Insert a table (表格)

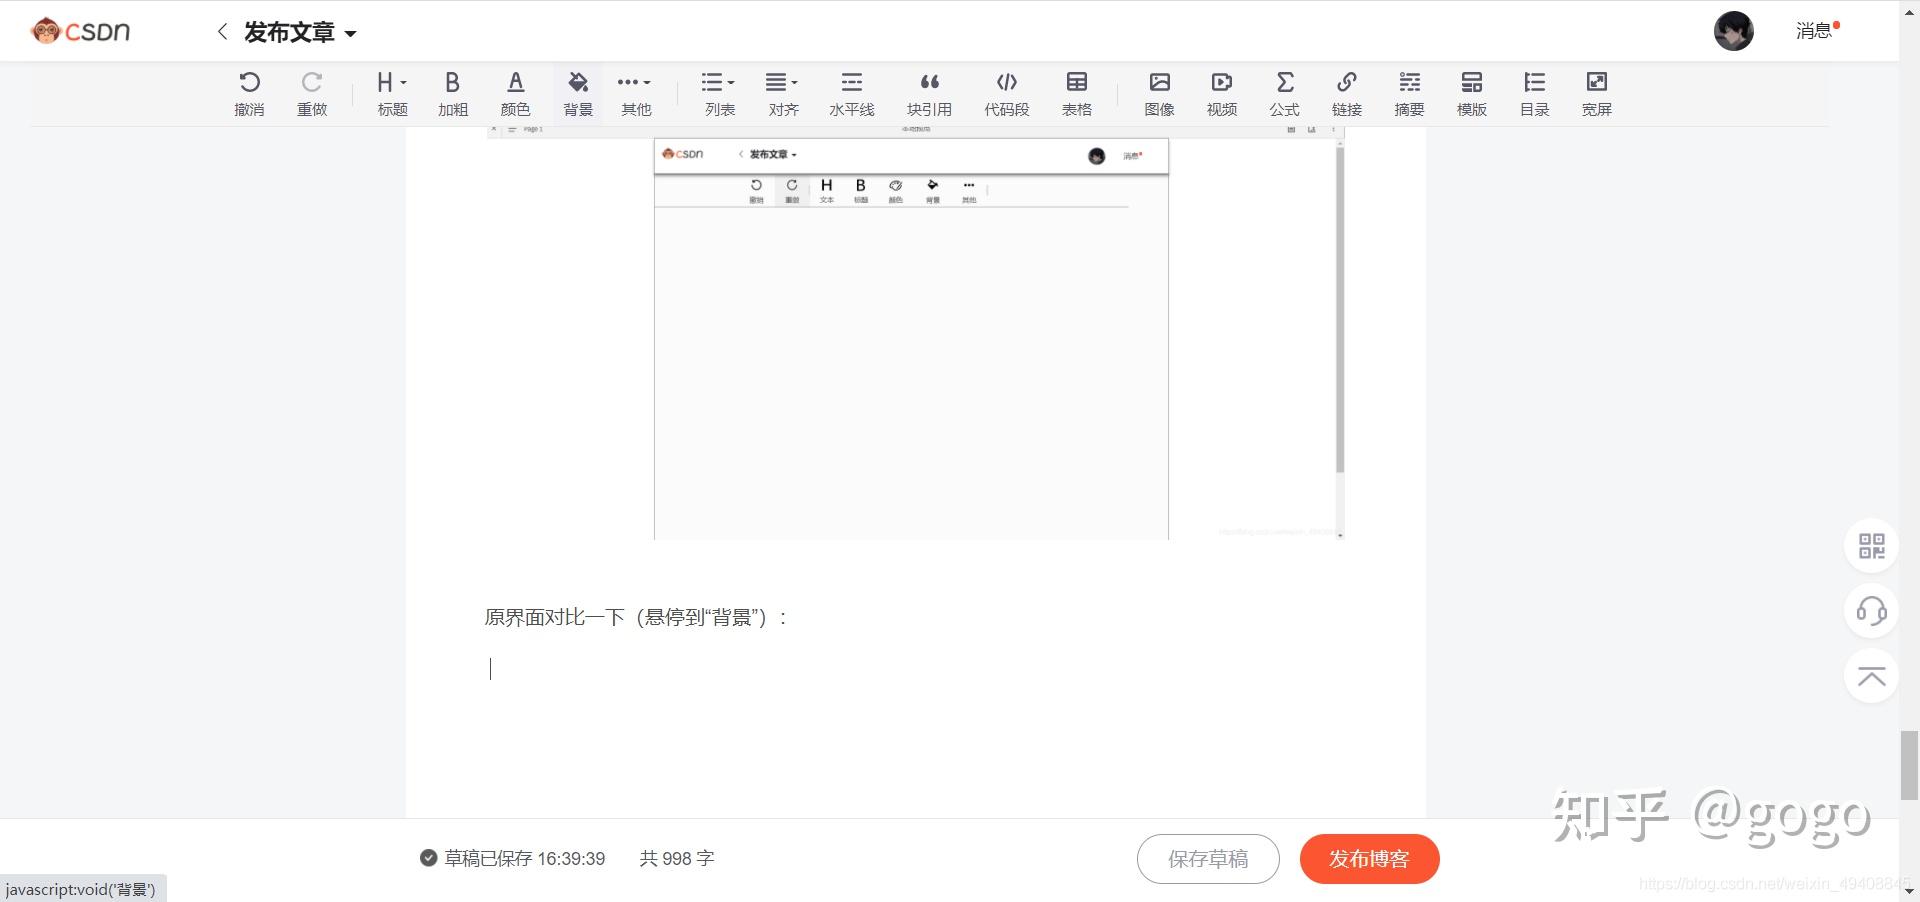(1077, 94)
